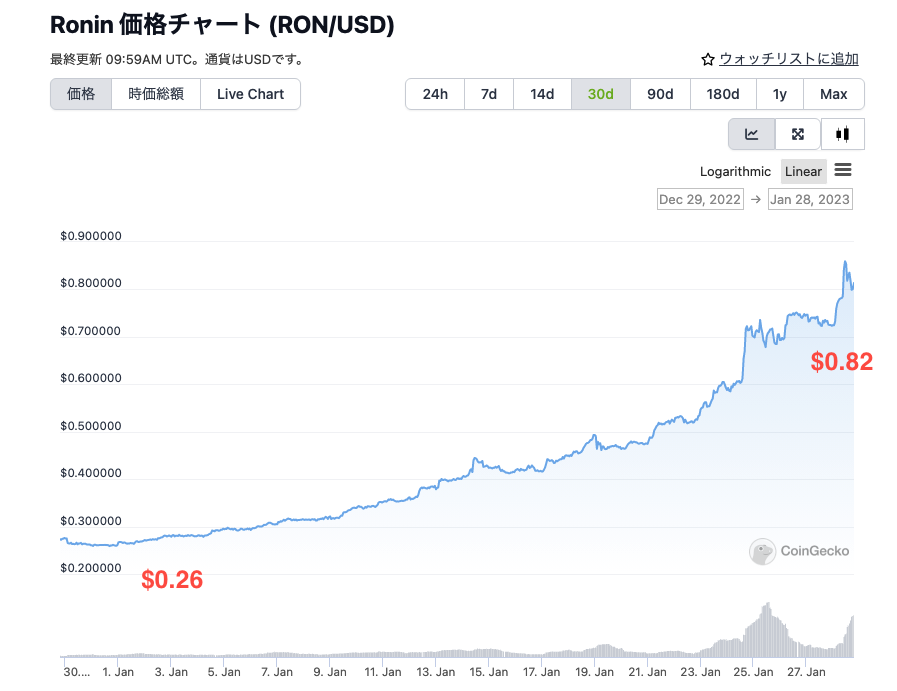Open fullscreen chart expand icon
Viewport: 897px width, 691px height.
coord(797,134)
